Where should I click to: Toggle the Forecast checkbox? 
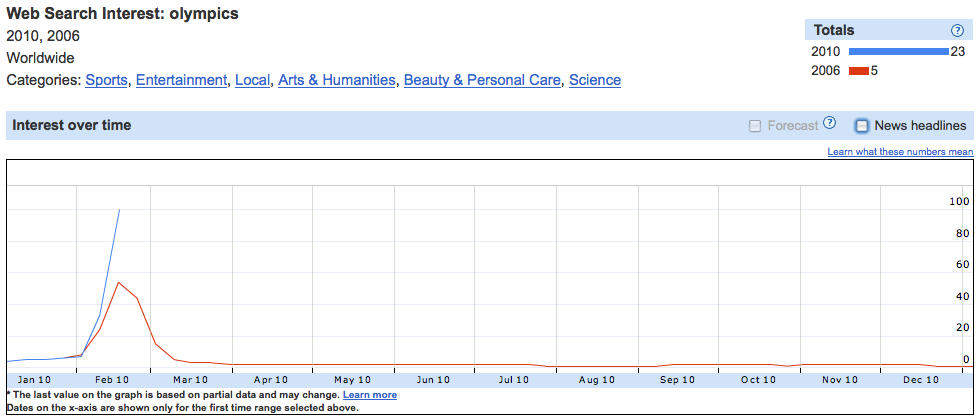755,126
